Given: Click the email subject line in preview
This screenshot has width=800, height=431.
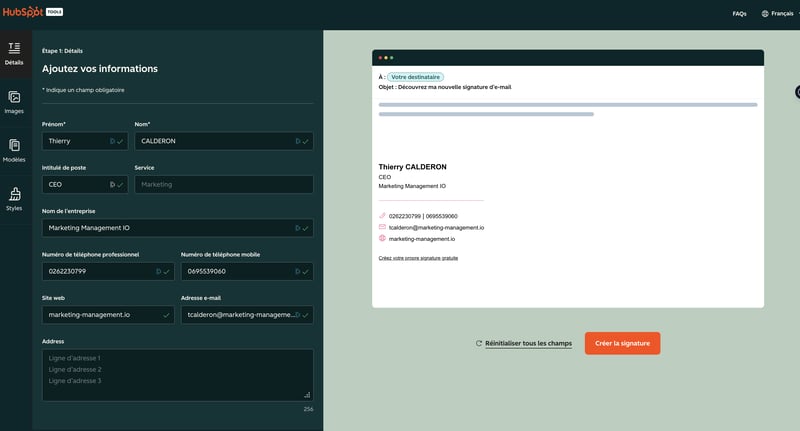Looking at the screenshot, I should click(x=445, y=87).
